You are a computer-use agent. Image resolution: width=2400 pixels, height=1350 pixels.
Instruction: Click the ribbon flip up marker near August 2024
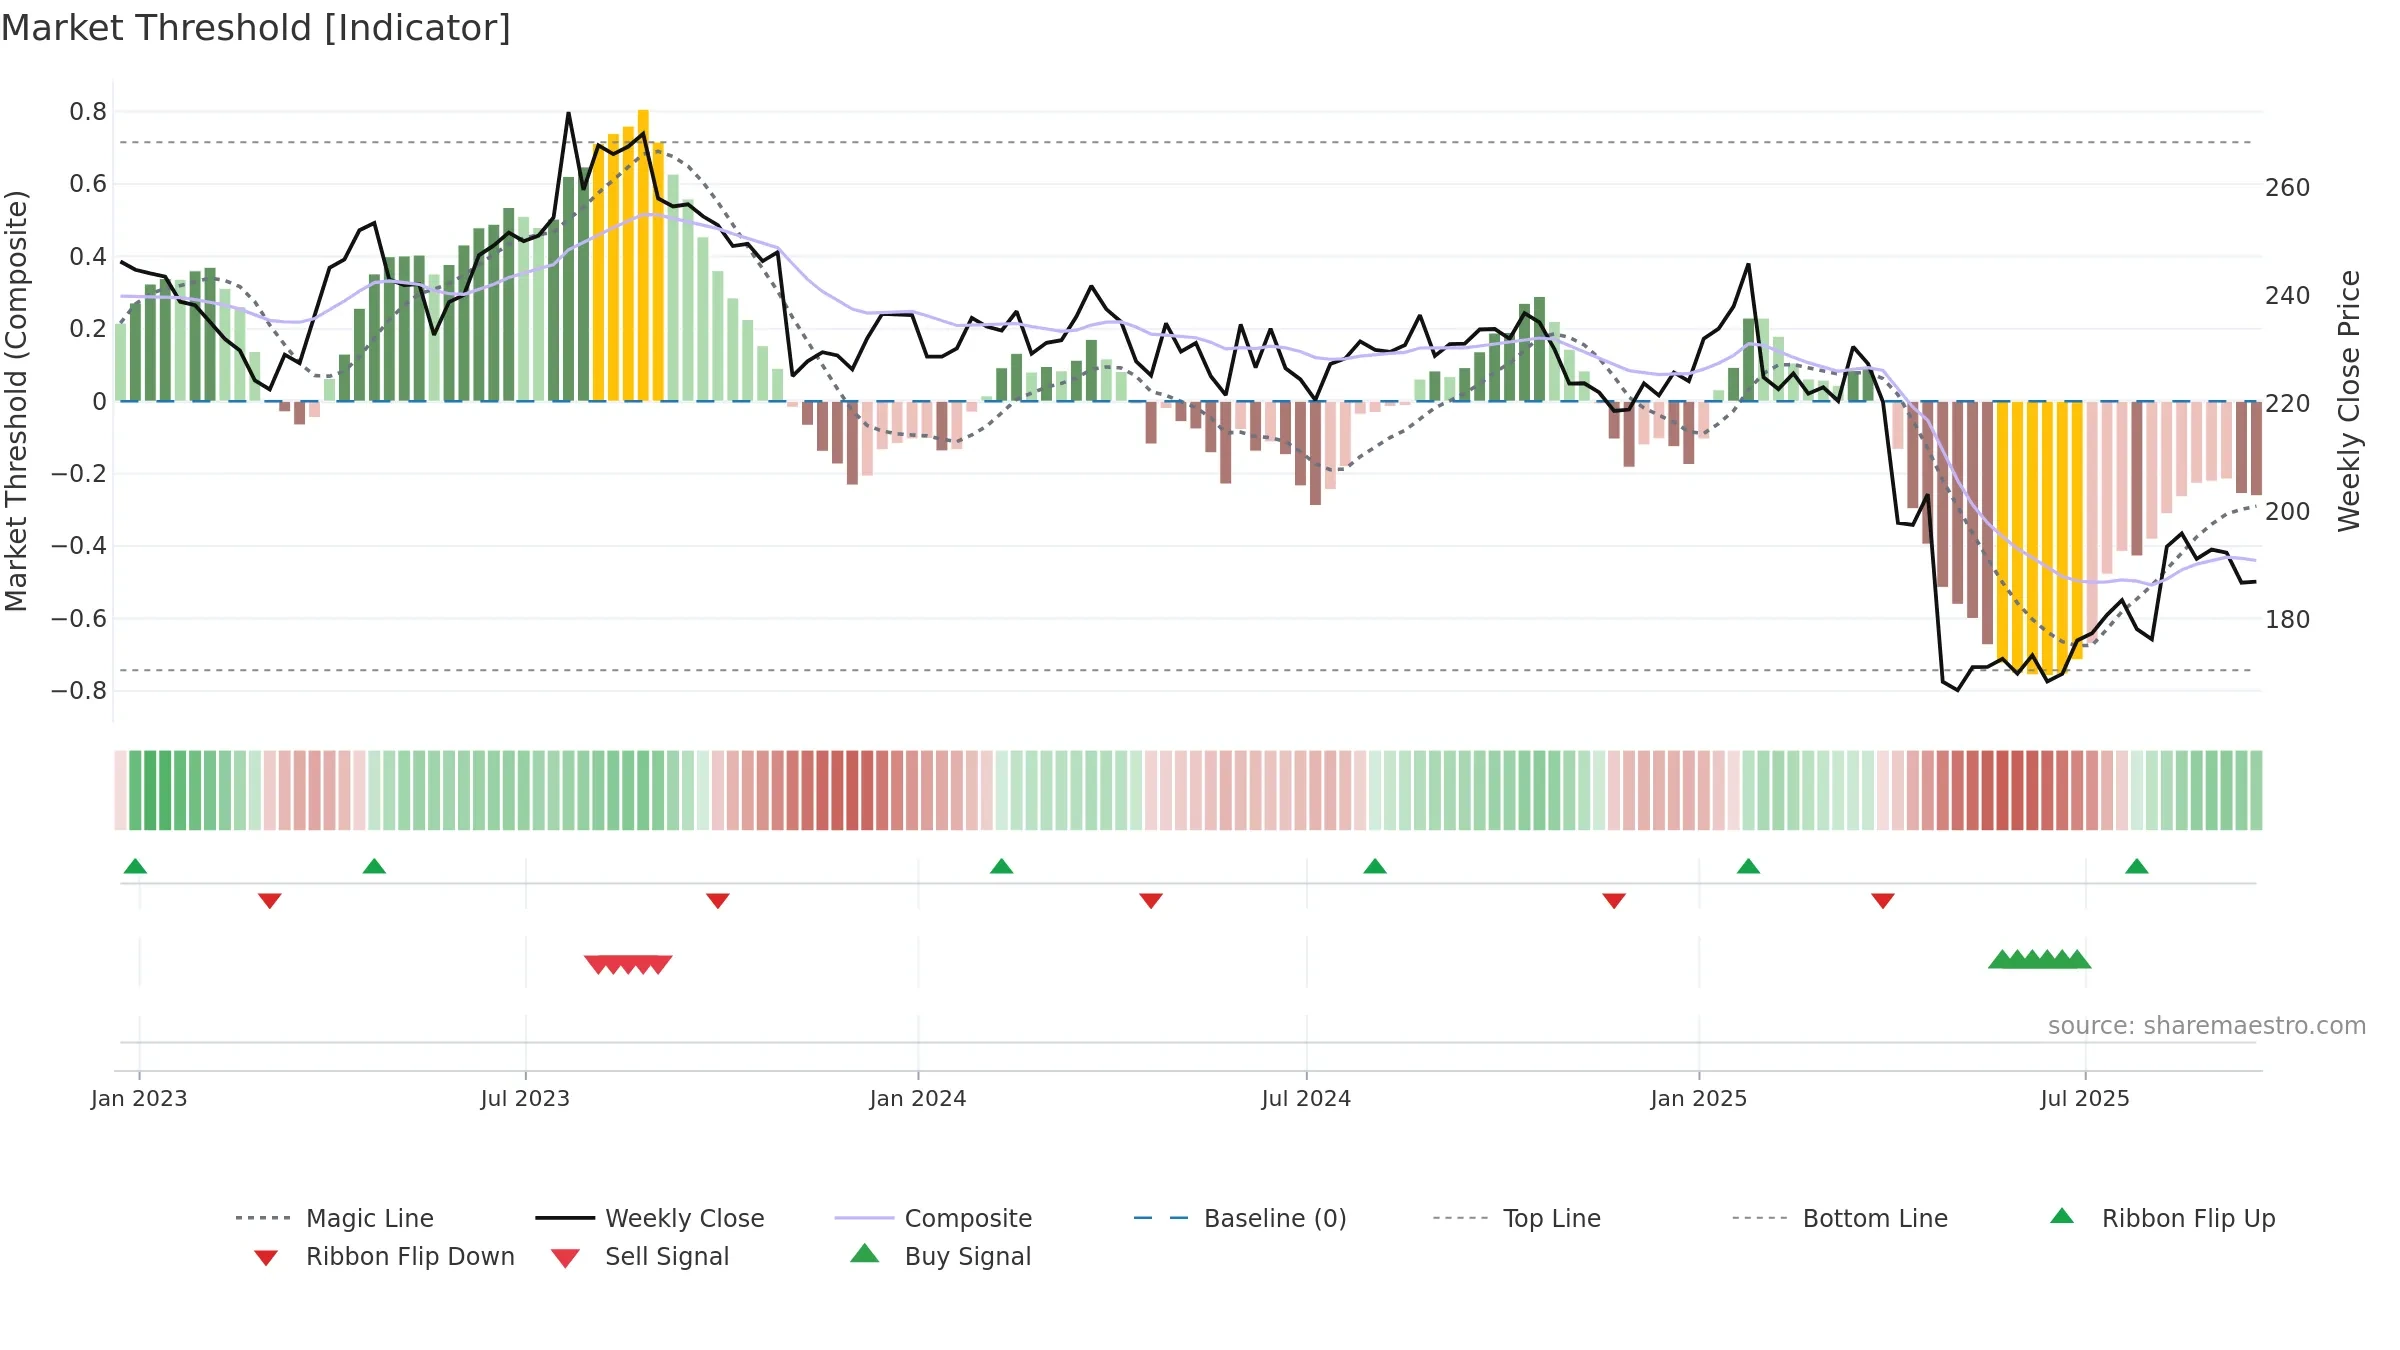1375,866
